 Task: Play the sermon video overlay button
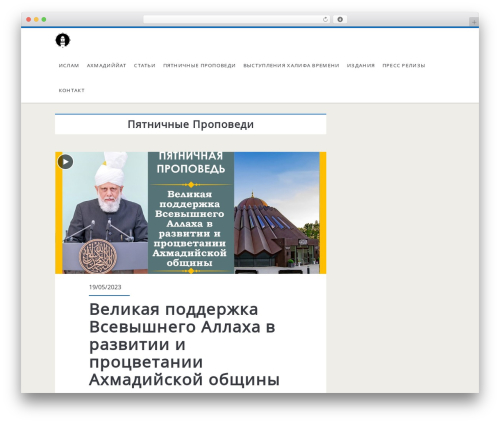pos(65,162)
